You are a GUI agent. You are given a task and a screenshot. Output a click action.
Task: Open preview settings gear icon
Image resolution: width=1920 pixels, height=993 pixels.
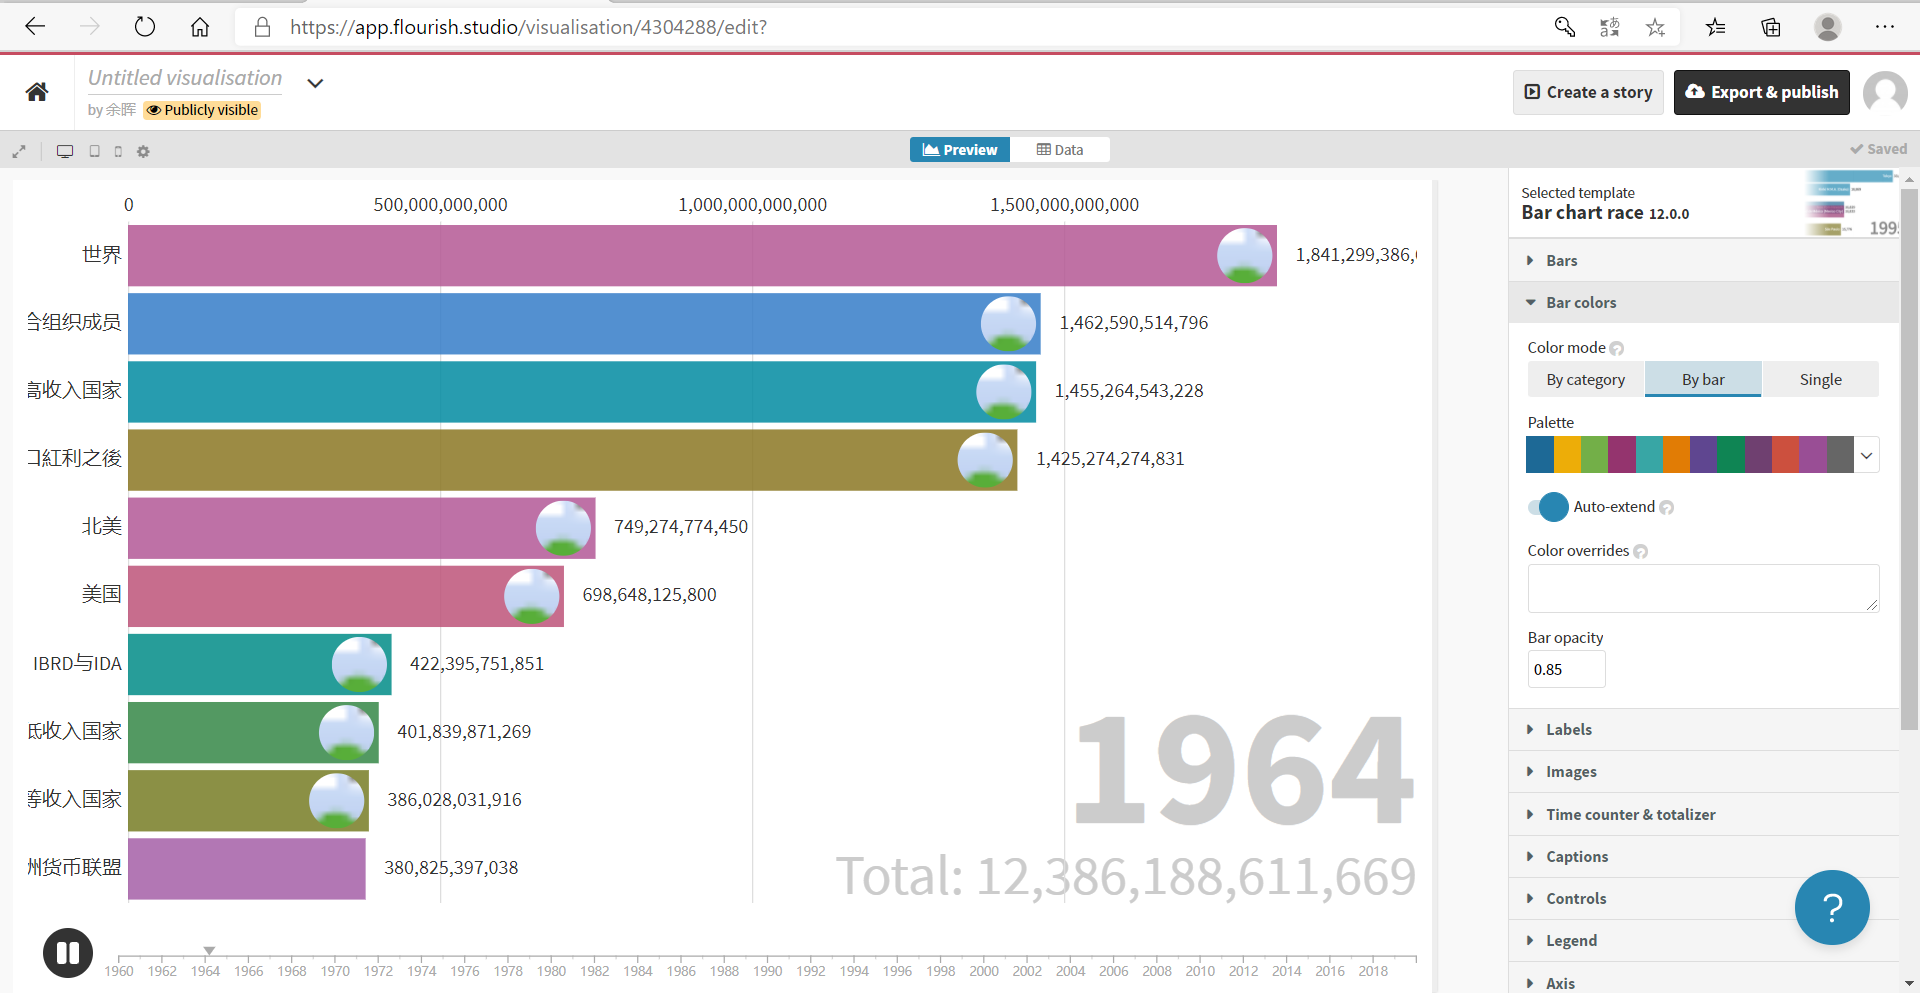(x=143, y=151)
